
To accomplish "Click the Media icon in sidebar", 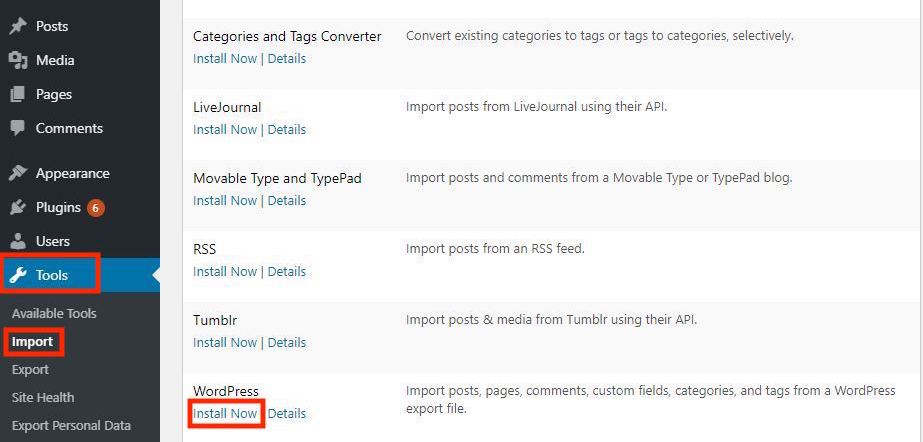I will tap(18, 60).
